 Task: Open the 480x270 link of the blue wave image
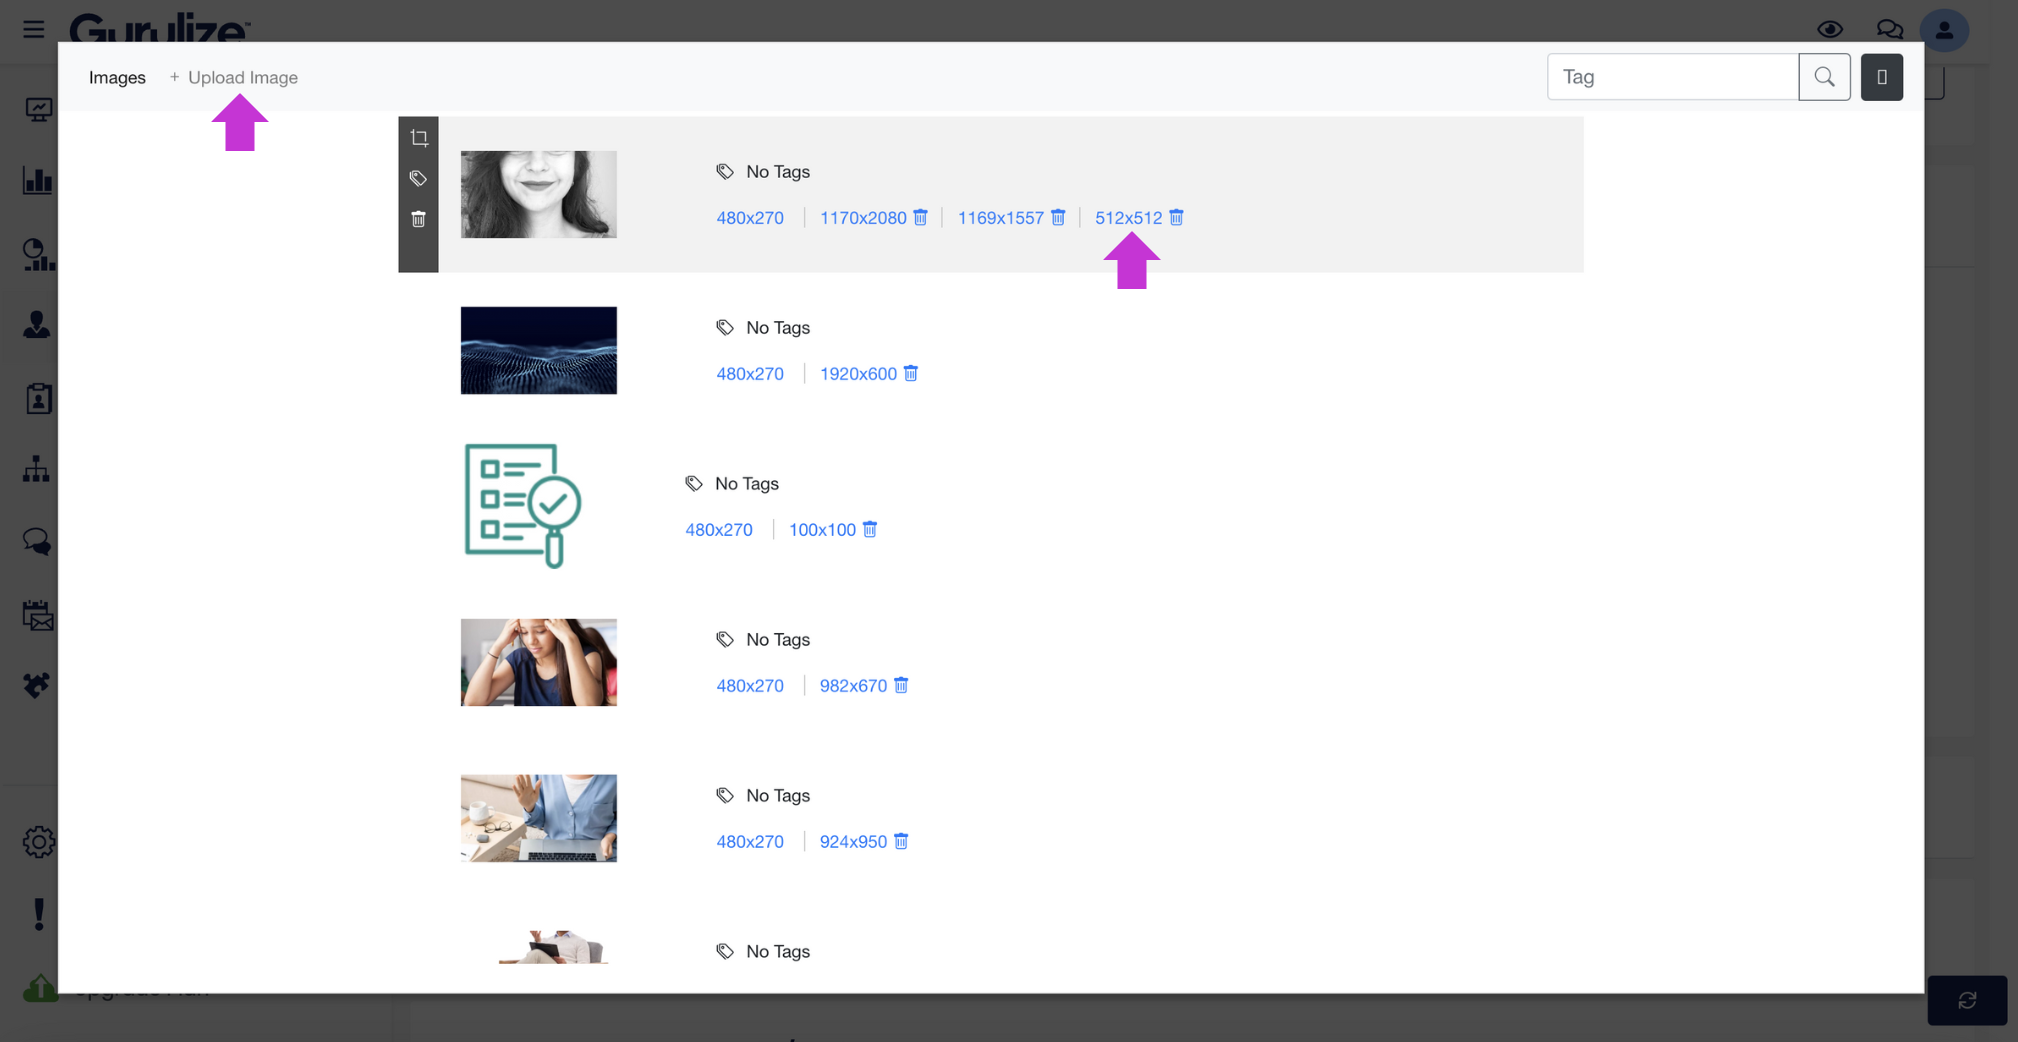750,373
